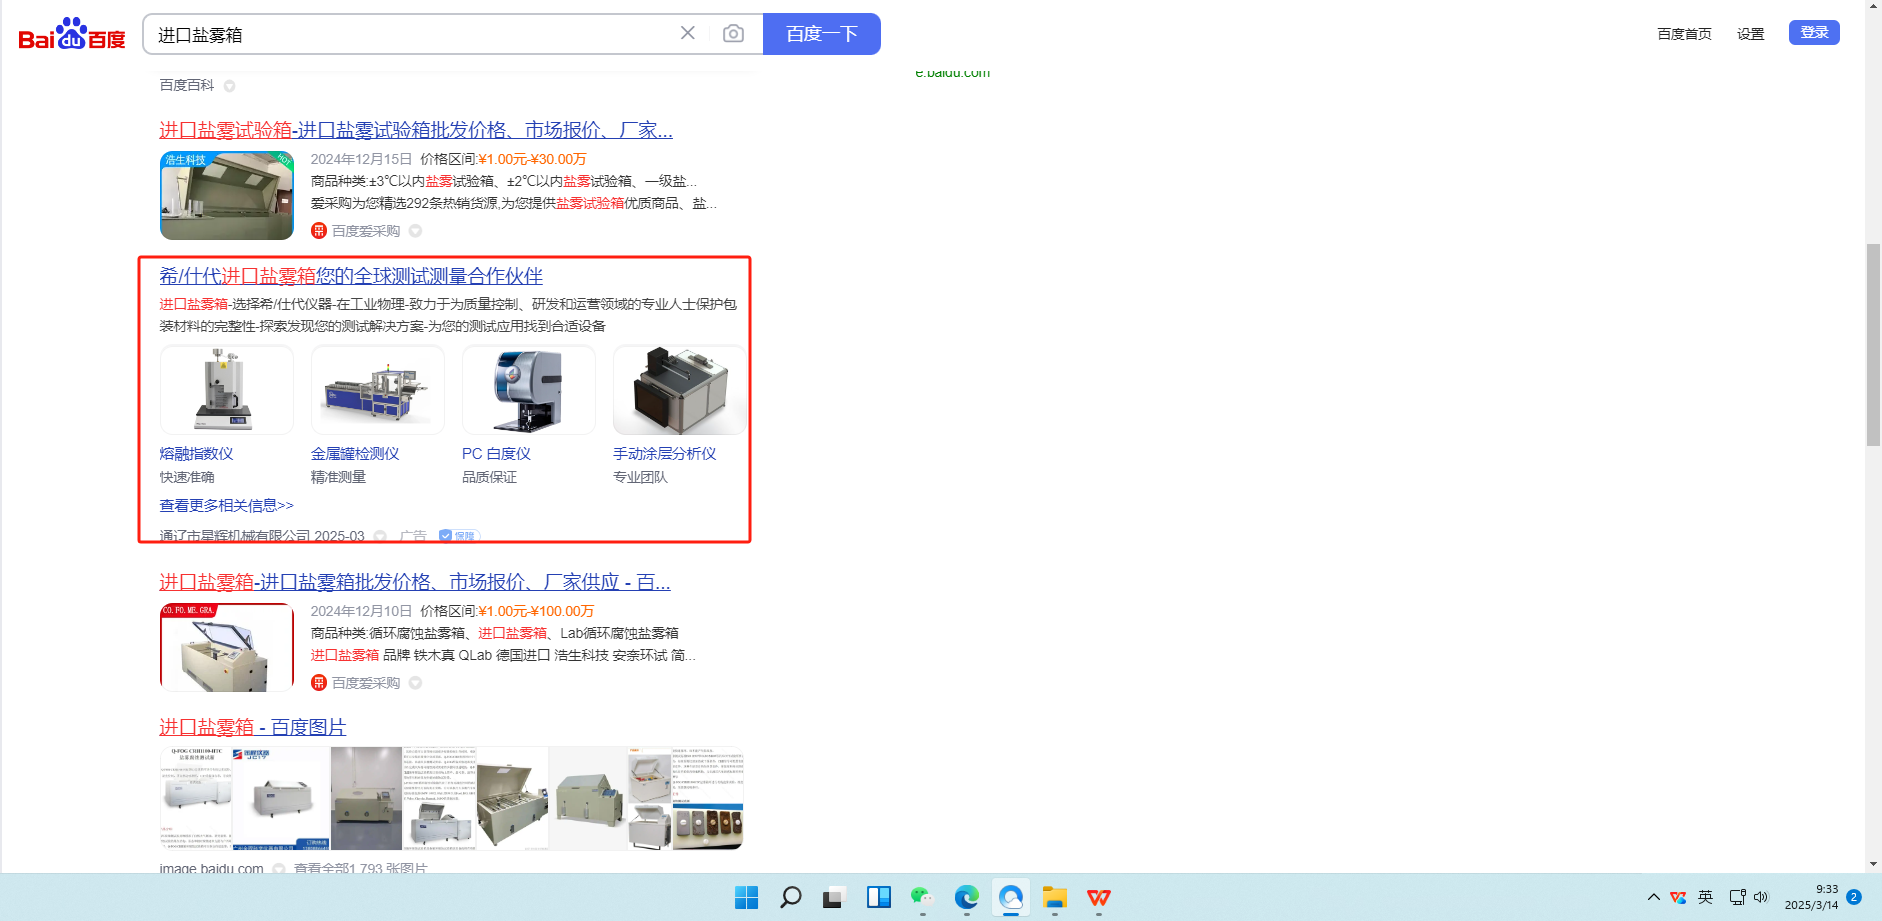The image size is (1882, 921).
Task: Open the 进口盐雾试验箱 批发价格 result
Action: click(416, 130)
